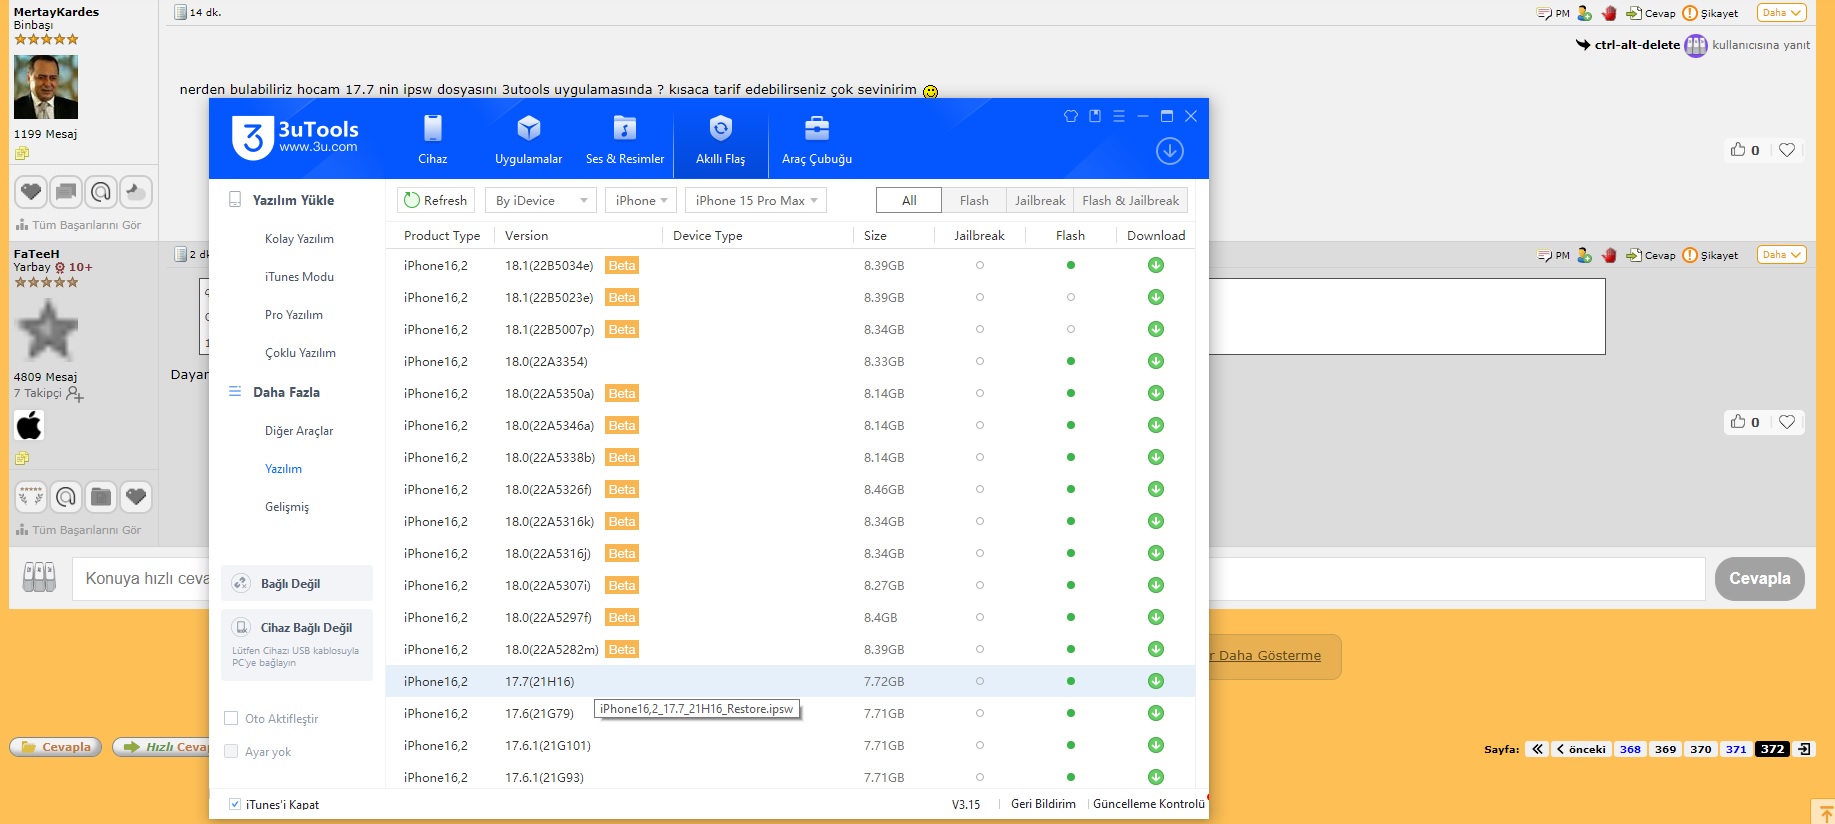Download firmware 18.1(22B5023e)

coord(1156,297)
